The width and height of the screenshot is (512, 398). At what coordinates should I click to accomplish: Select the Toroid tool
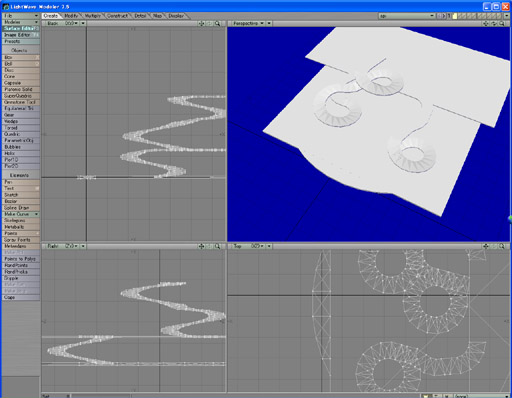(x=21, y=128)
